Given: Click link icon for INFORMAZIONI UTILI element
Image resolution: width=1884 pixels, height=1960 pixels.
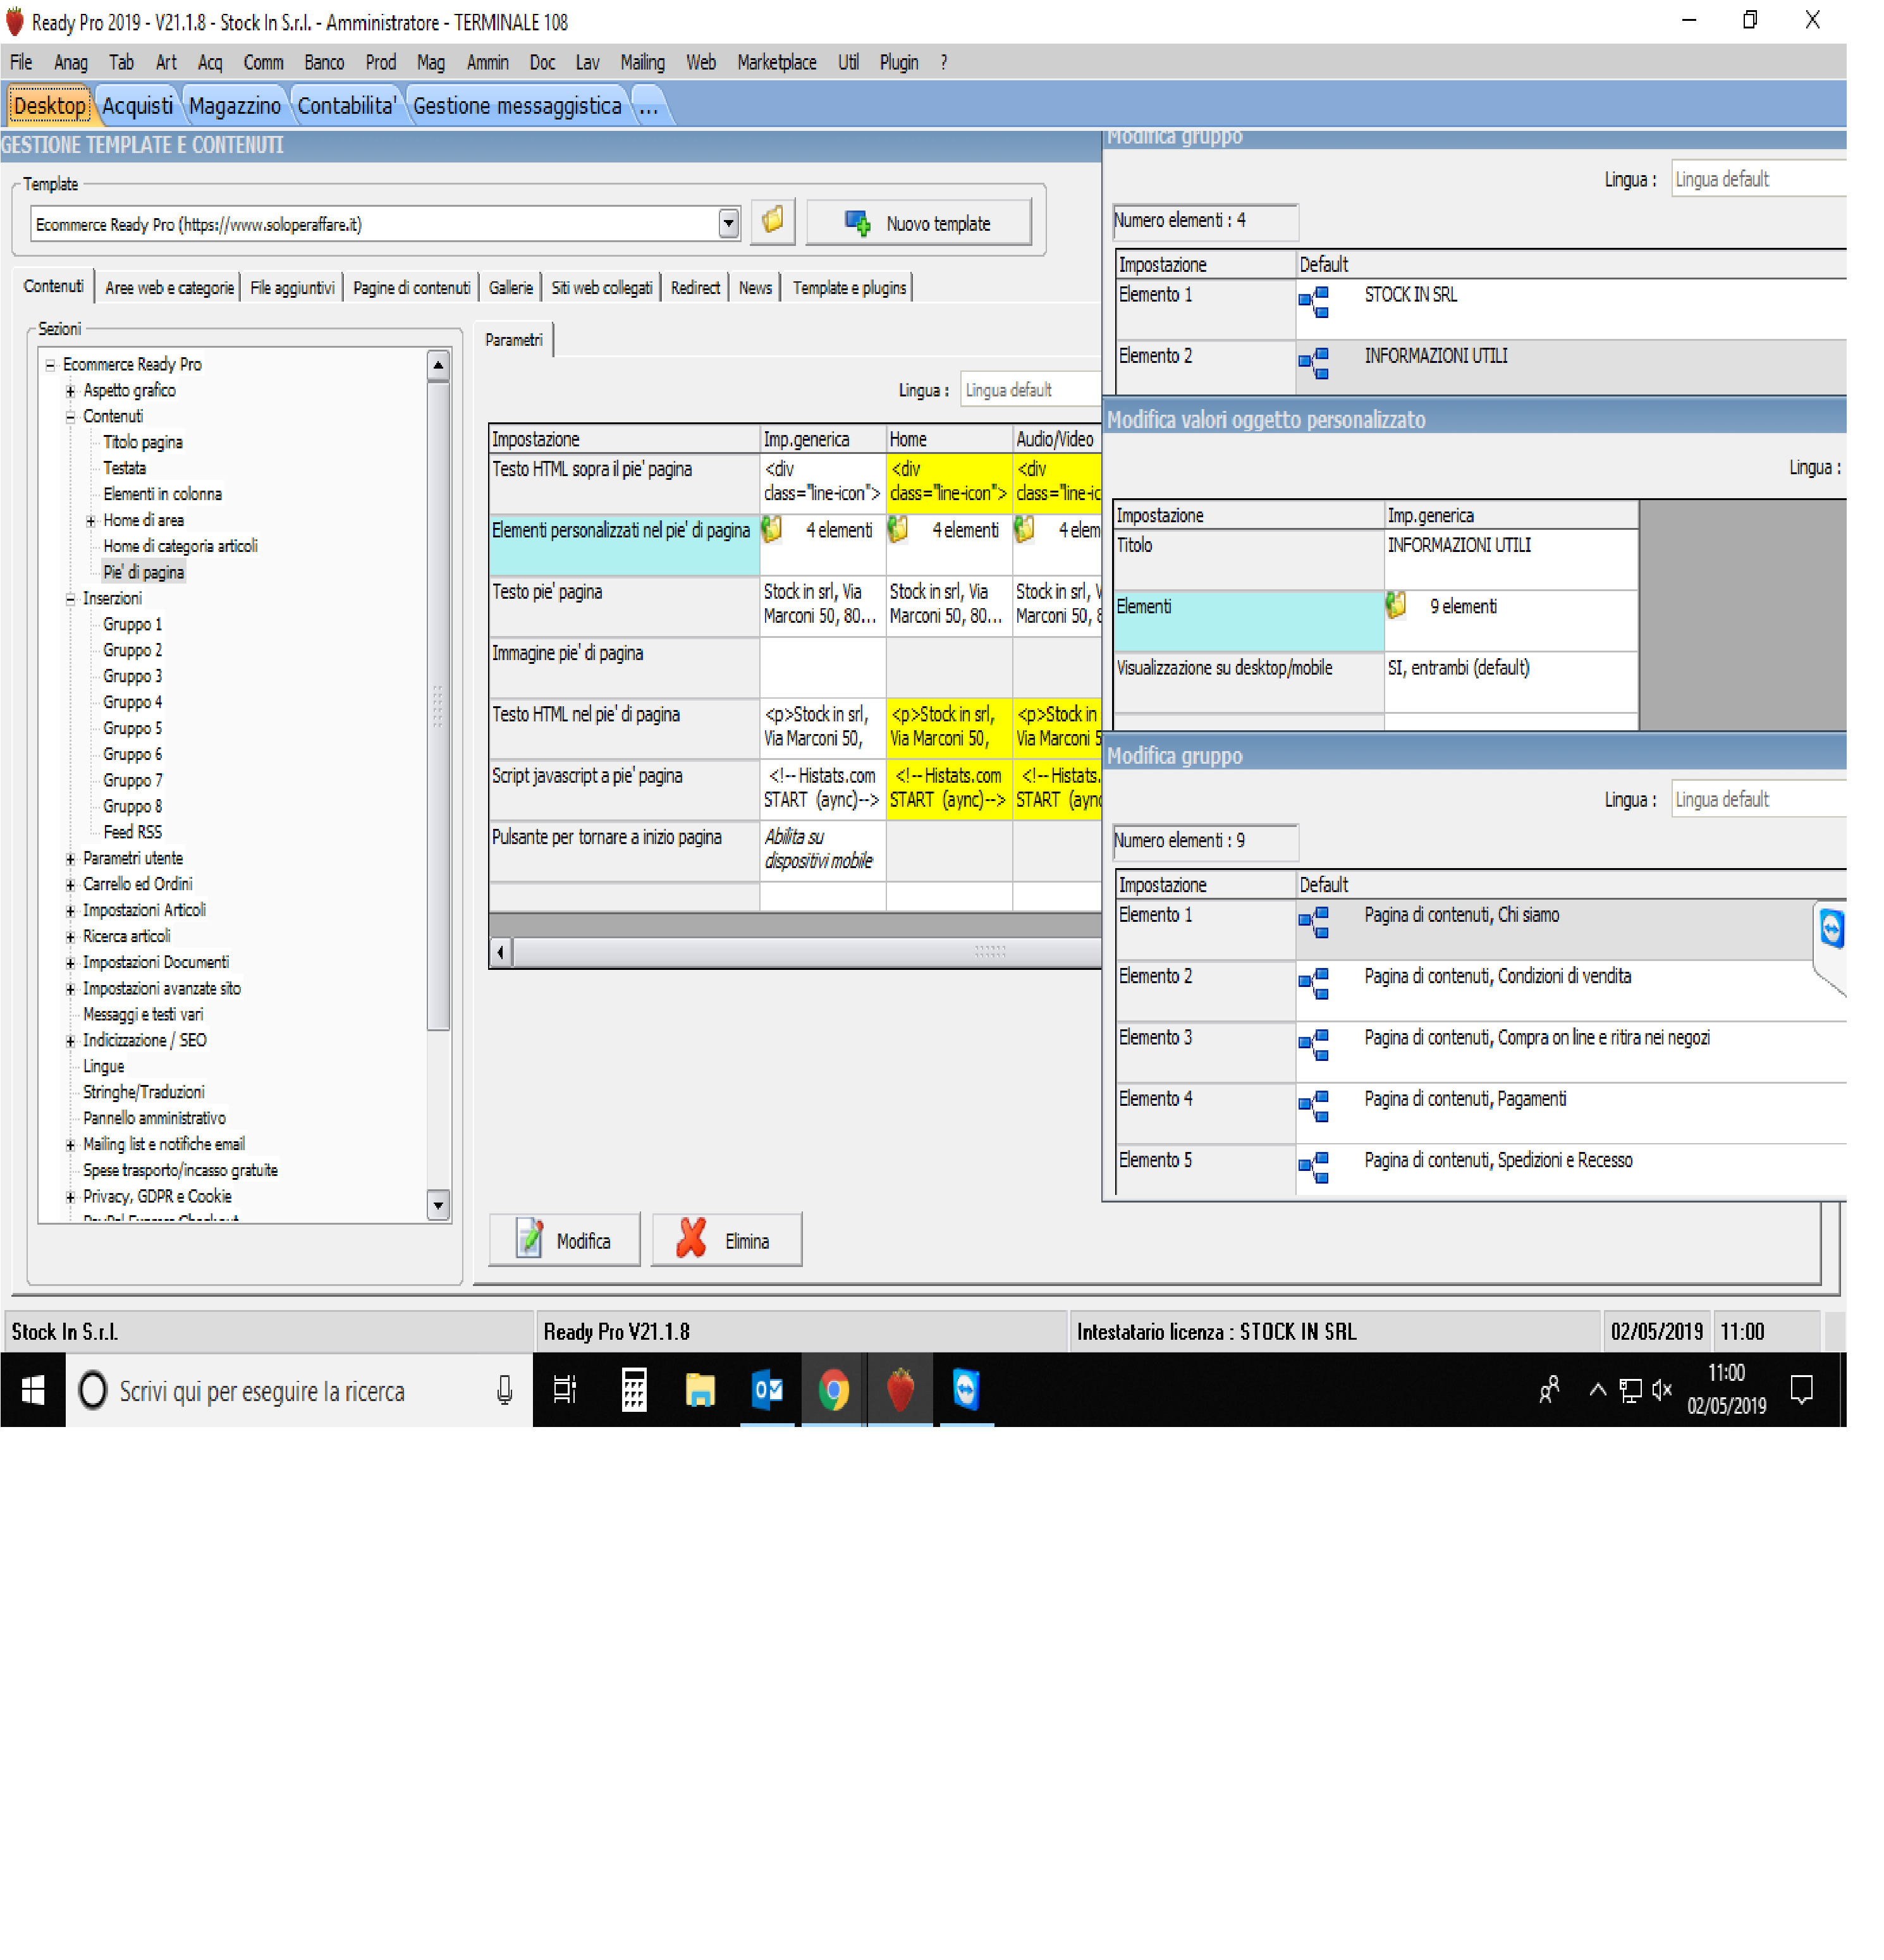Looking at the screenshot, I should pos(1314,363).
